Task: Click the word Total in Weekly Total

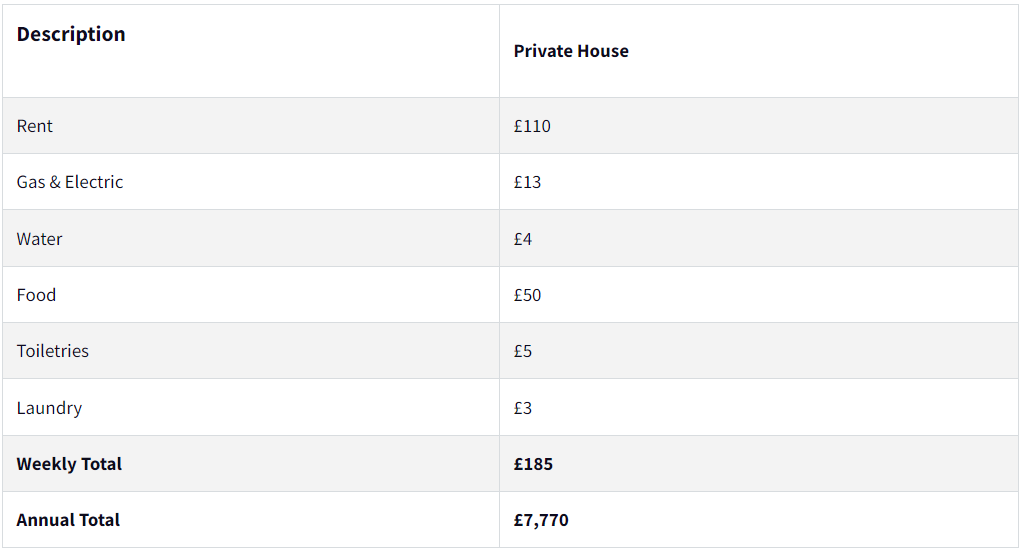Action: (101, 464)
